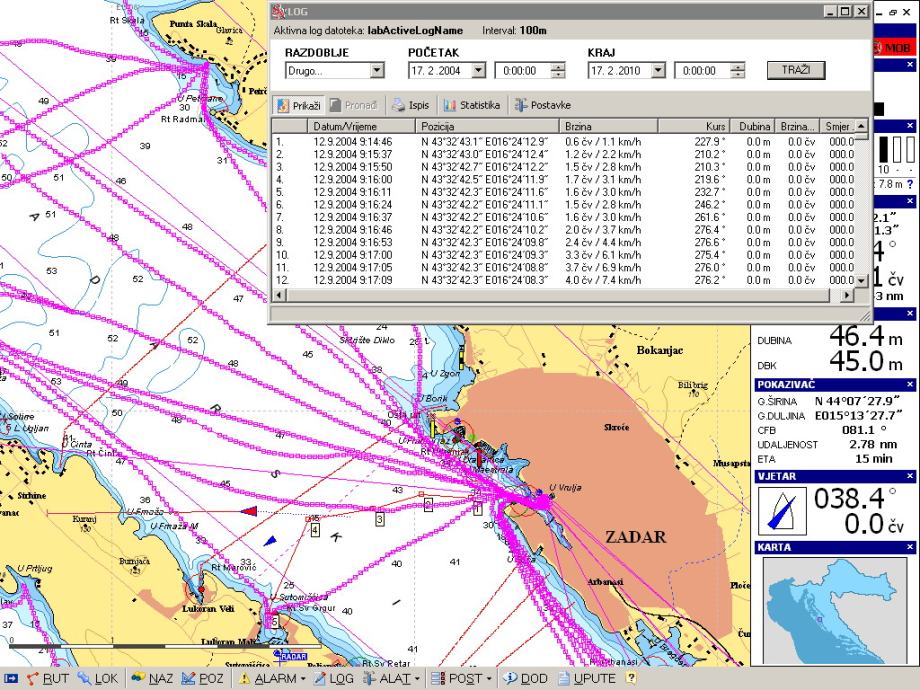Sort by the Datum/Vrijeme column header
Screen dimensions: 920x690
[361, 126]
